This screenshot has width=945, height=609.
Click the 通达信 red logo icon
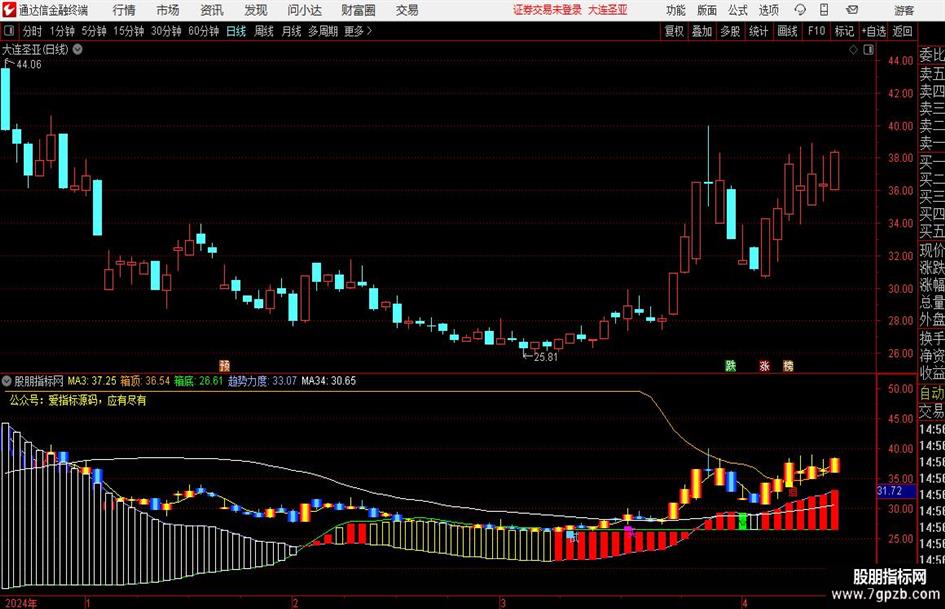[9, 10]
